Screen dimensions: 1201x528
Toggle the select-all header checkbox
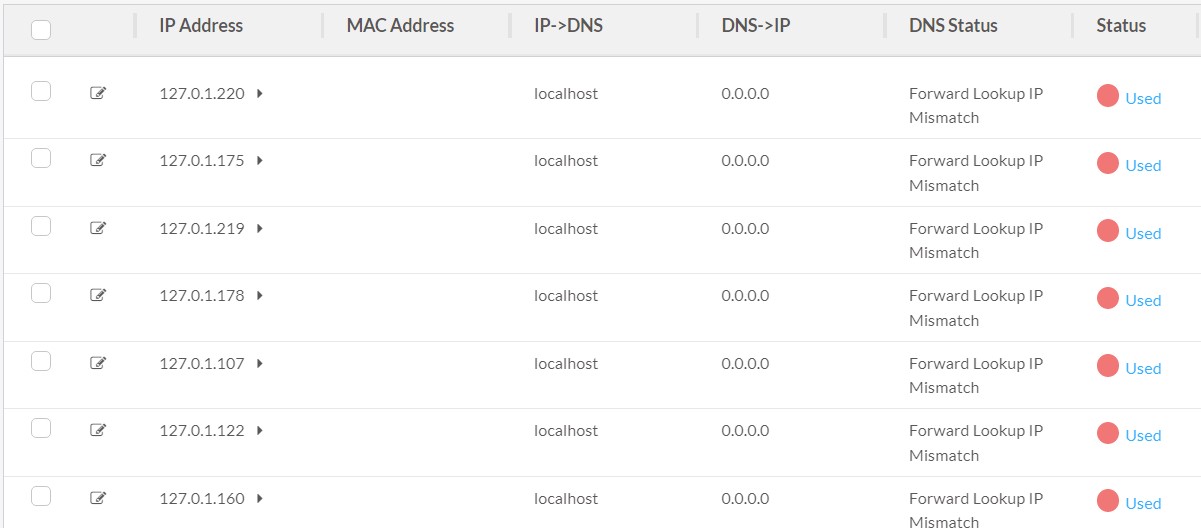point(41,30)
